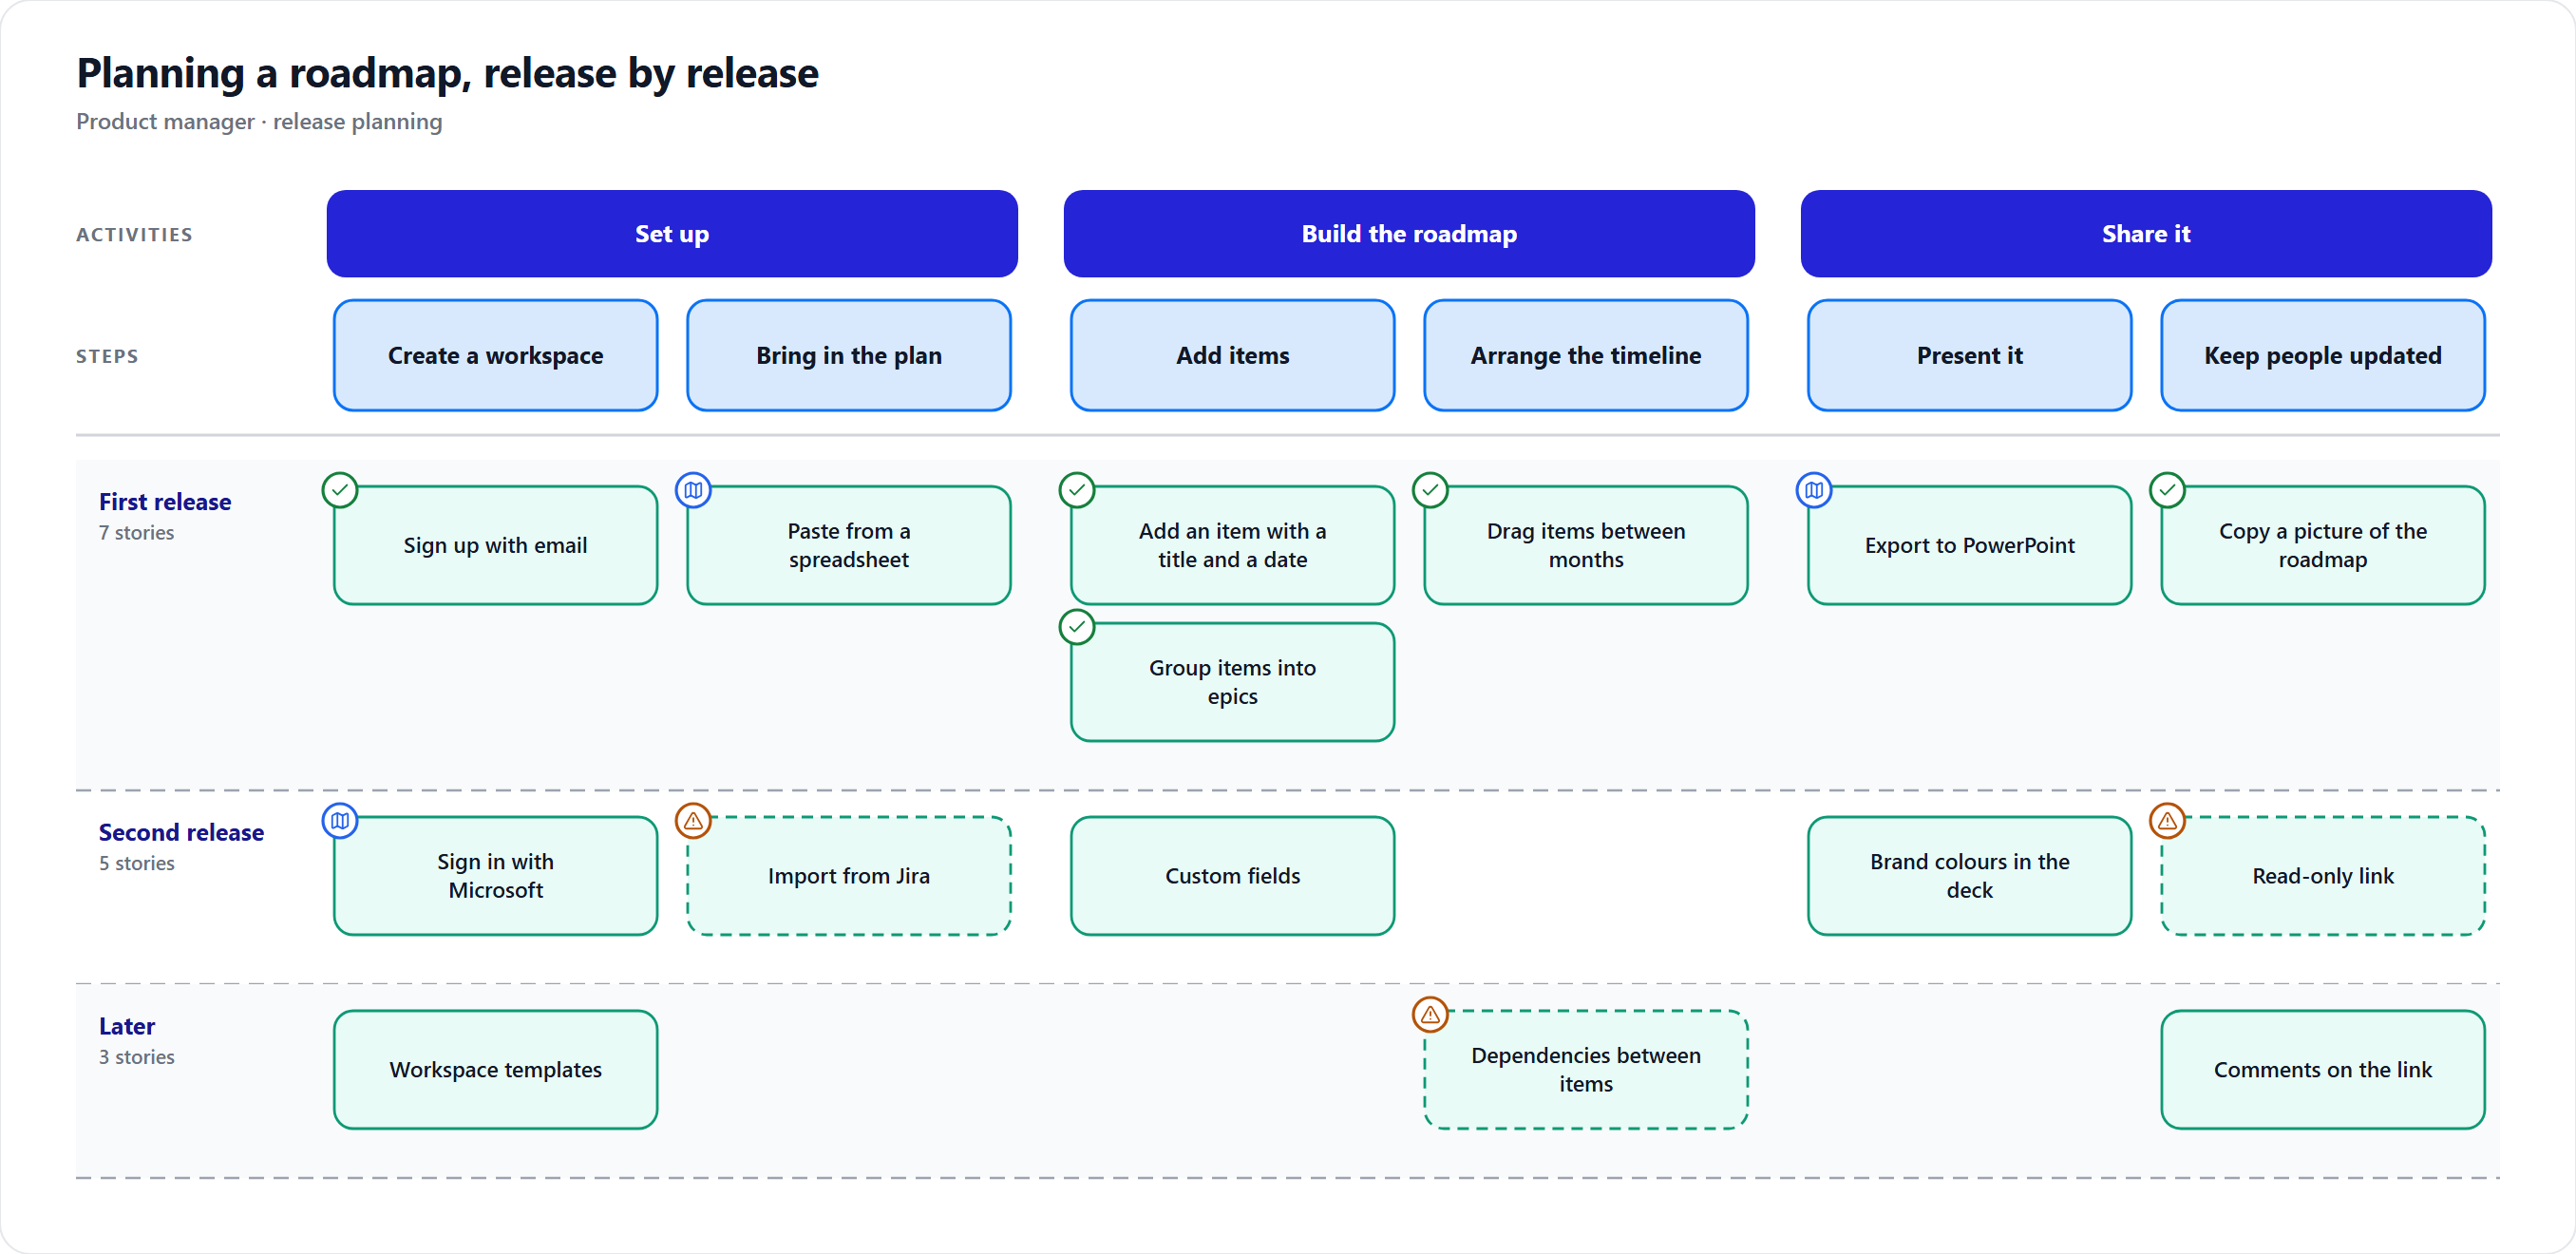Image resolution: width=2576 pixels, height=1254 pixels.
Task: Open the Present it step
Action: 1970,355
